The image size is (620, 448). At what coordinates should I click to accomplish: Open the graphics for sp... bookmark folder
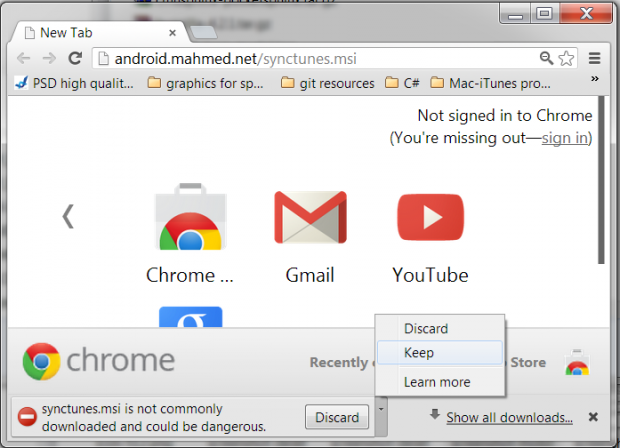(205, 83)
